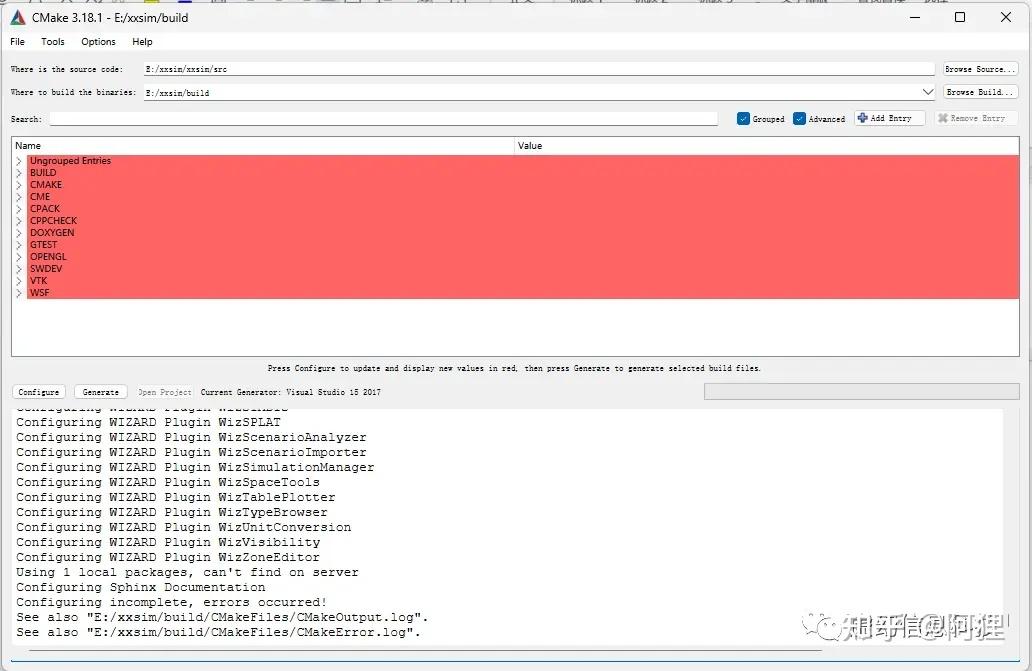The image size is (1032, 671).
Task: Click the source code path field
Action: tap(539, 69)
